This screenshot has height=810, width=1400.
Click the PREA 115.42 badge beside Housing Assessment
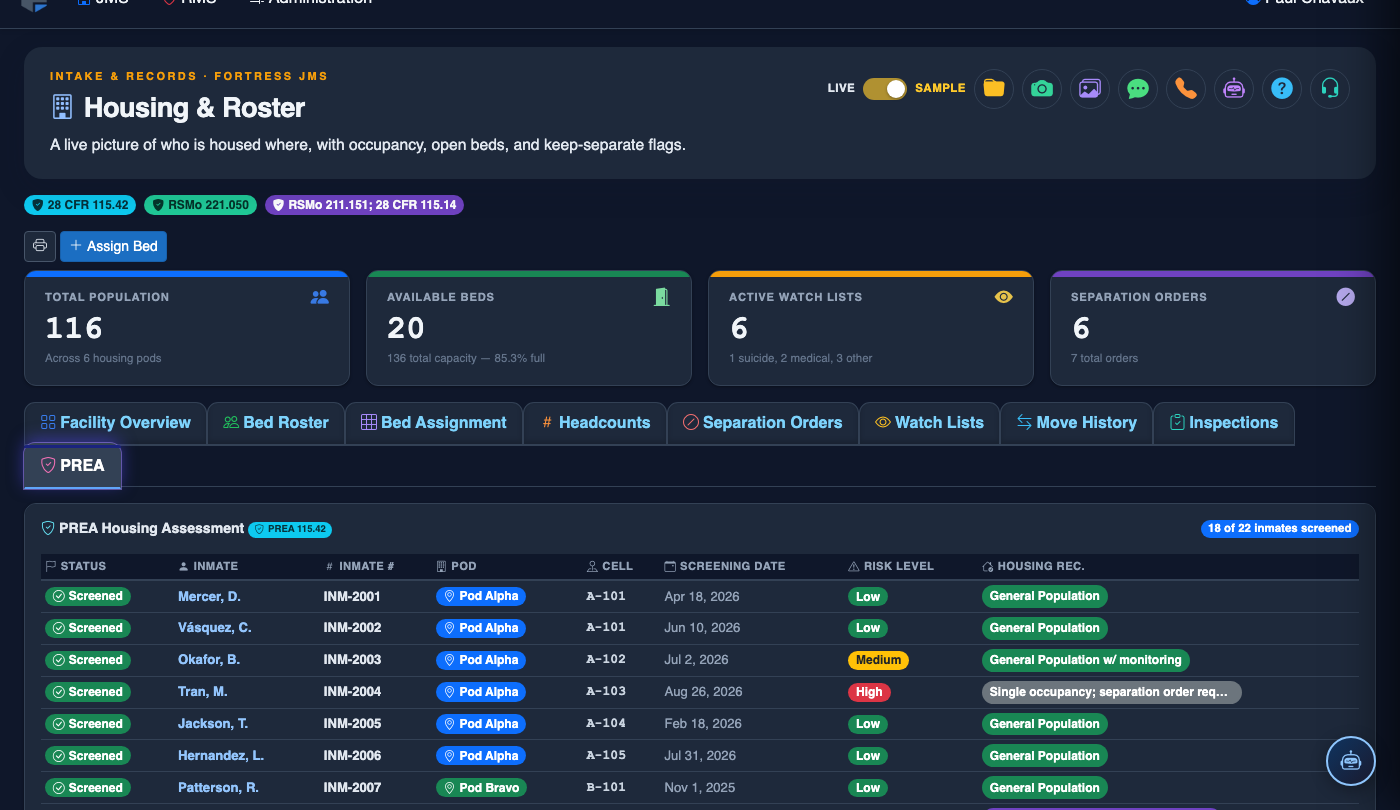[290, 529]
